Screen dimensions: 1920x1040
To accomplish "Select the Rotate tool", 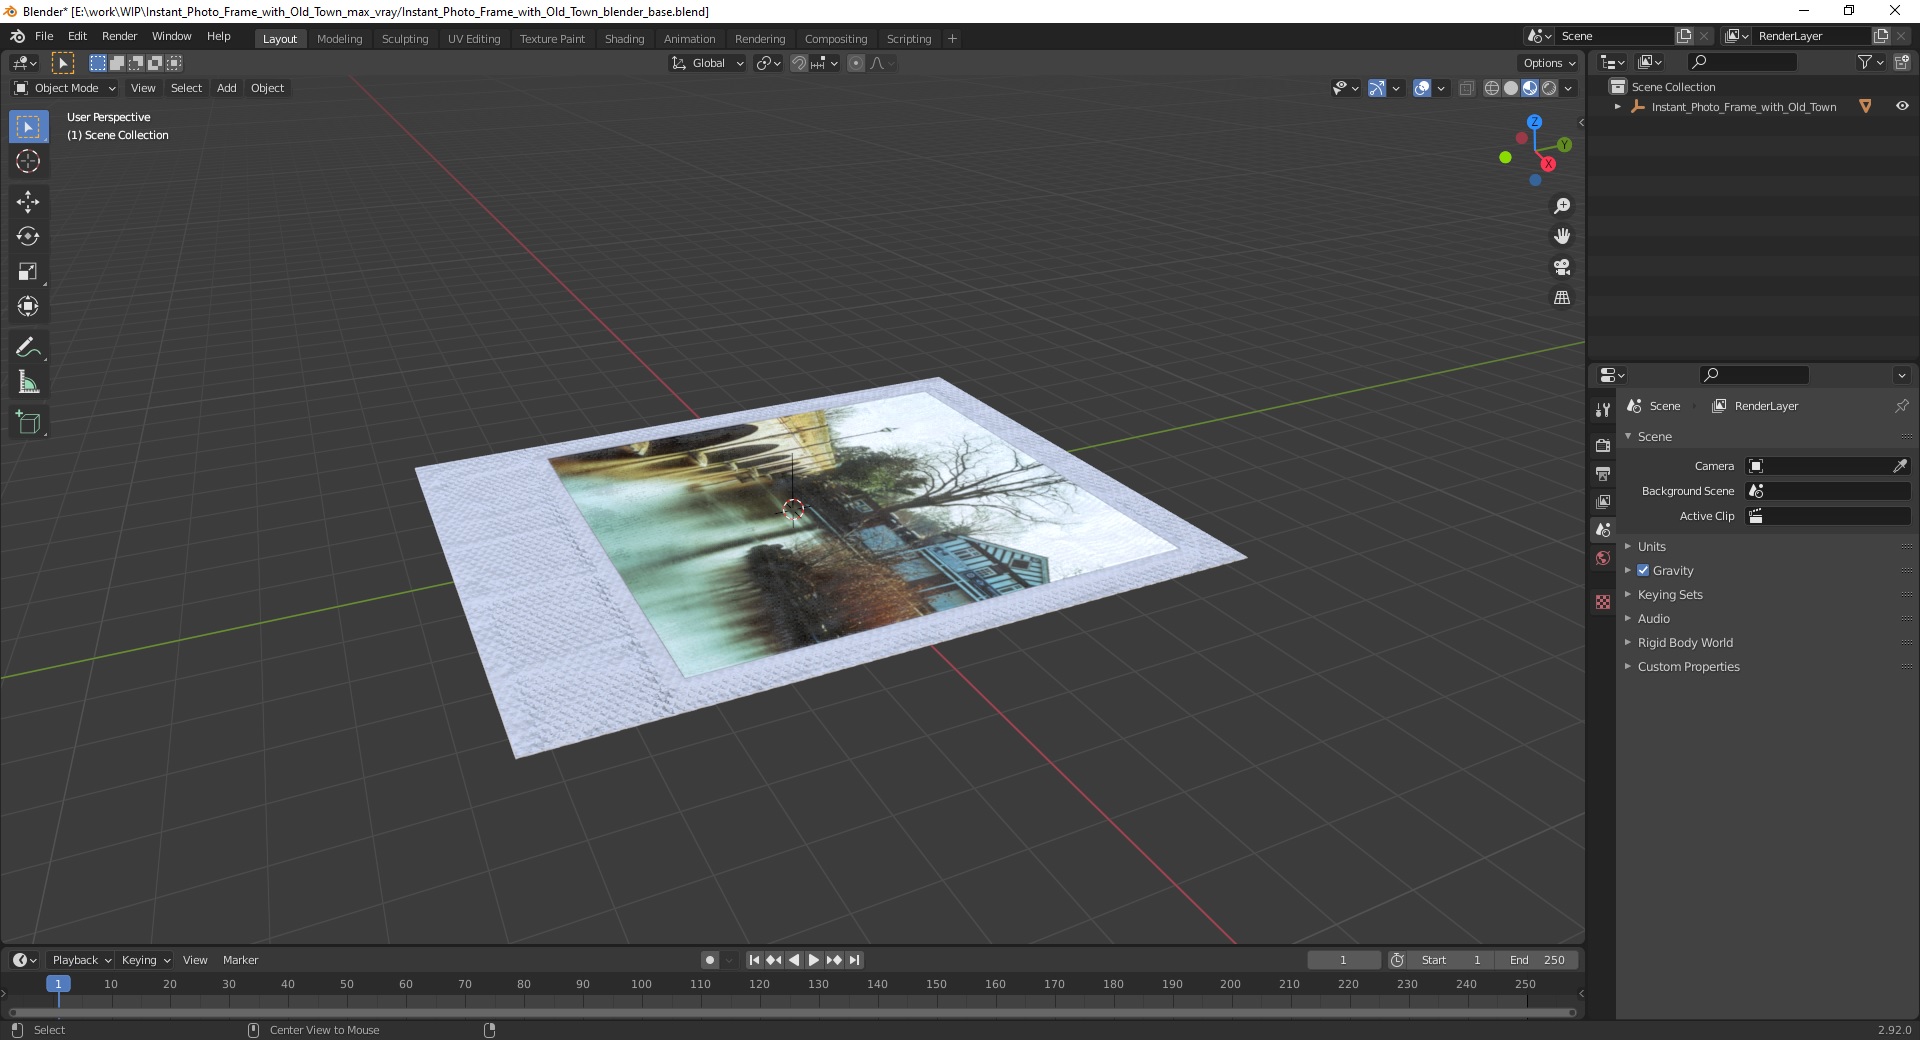I will (28, 236).
